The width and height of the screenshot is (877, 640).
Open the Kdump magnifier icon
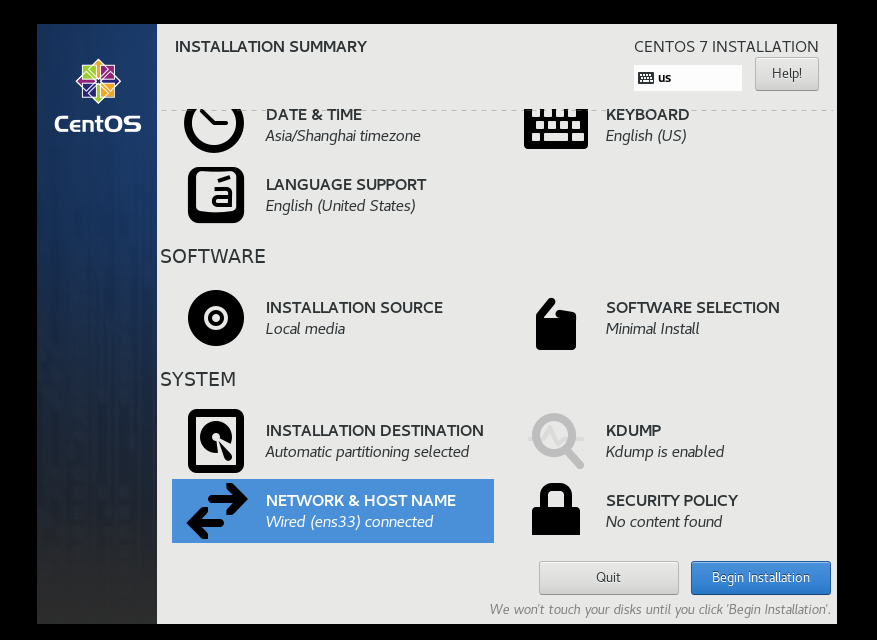[557, 441]
